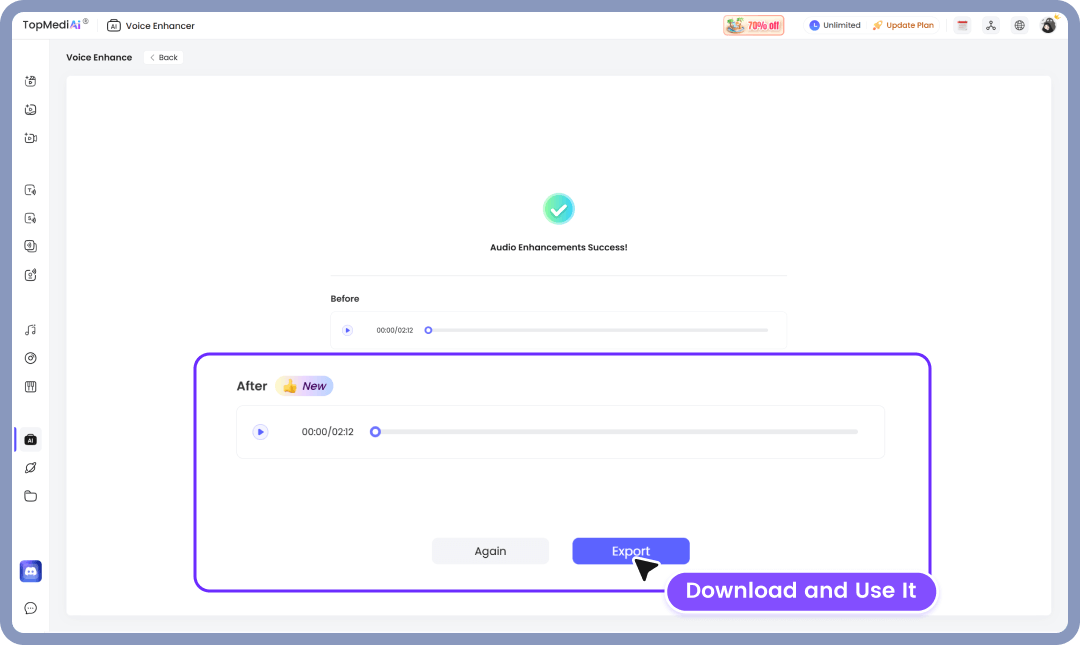Click the Export button
This screenshot has width=1080, height=645.
[x=630, y=551]
